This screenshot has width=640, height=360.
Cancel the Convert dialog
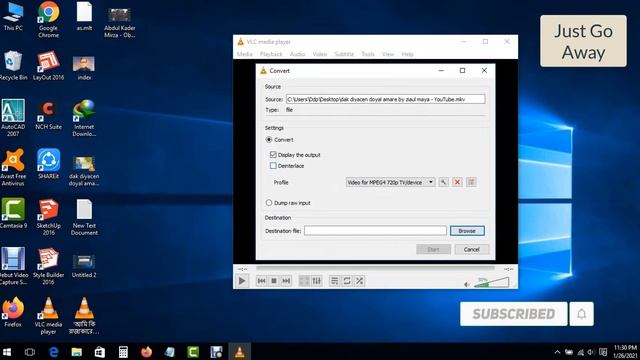coord(471,249)
